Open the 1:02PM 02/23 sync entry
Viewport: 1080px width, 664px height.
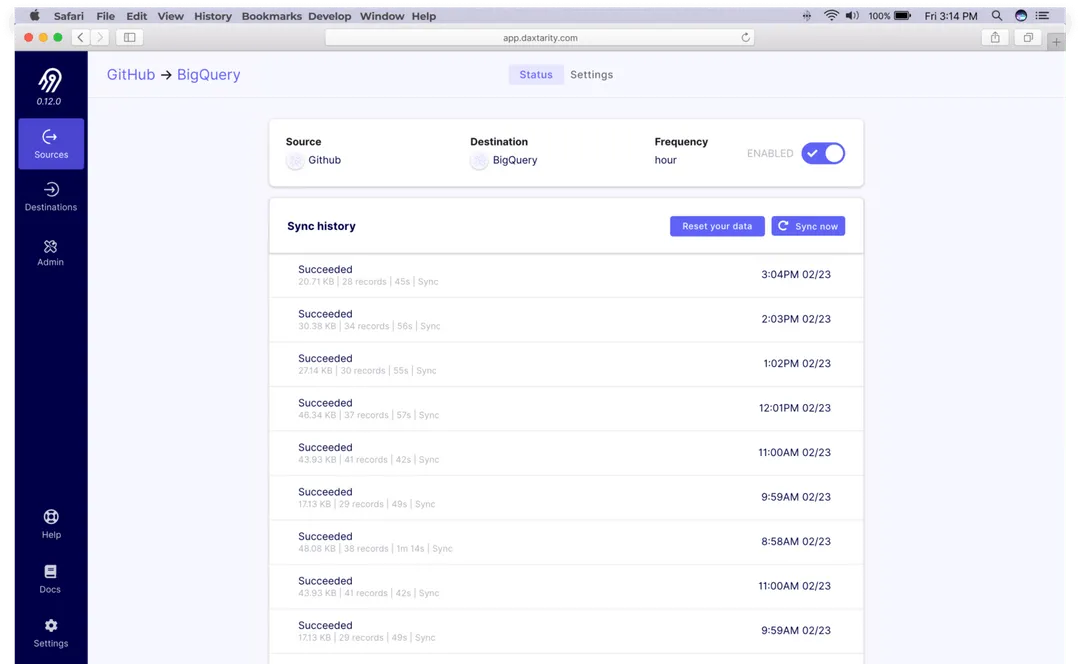[566, 364]
